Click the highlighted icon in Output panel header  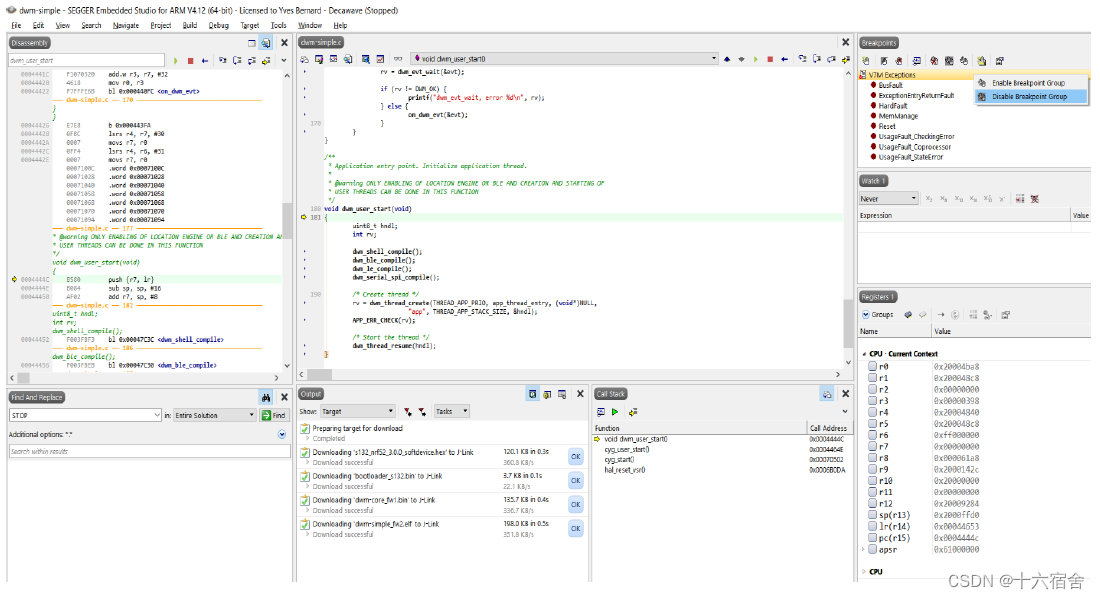532,395
